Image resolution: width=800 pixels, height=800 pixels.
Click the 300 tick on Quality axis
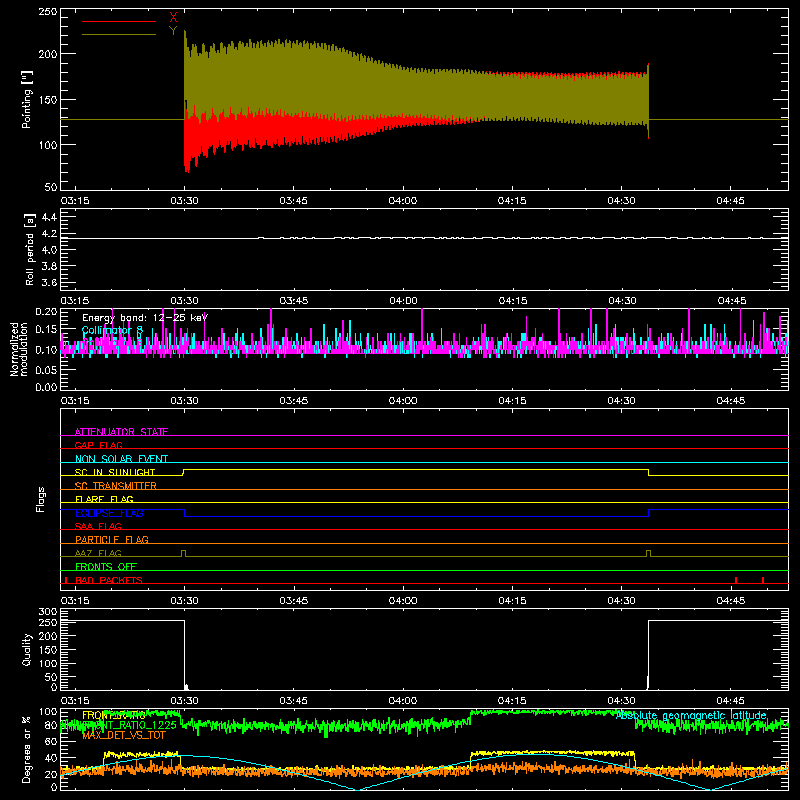(x=48, y=611)
